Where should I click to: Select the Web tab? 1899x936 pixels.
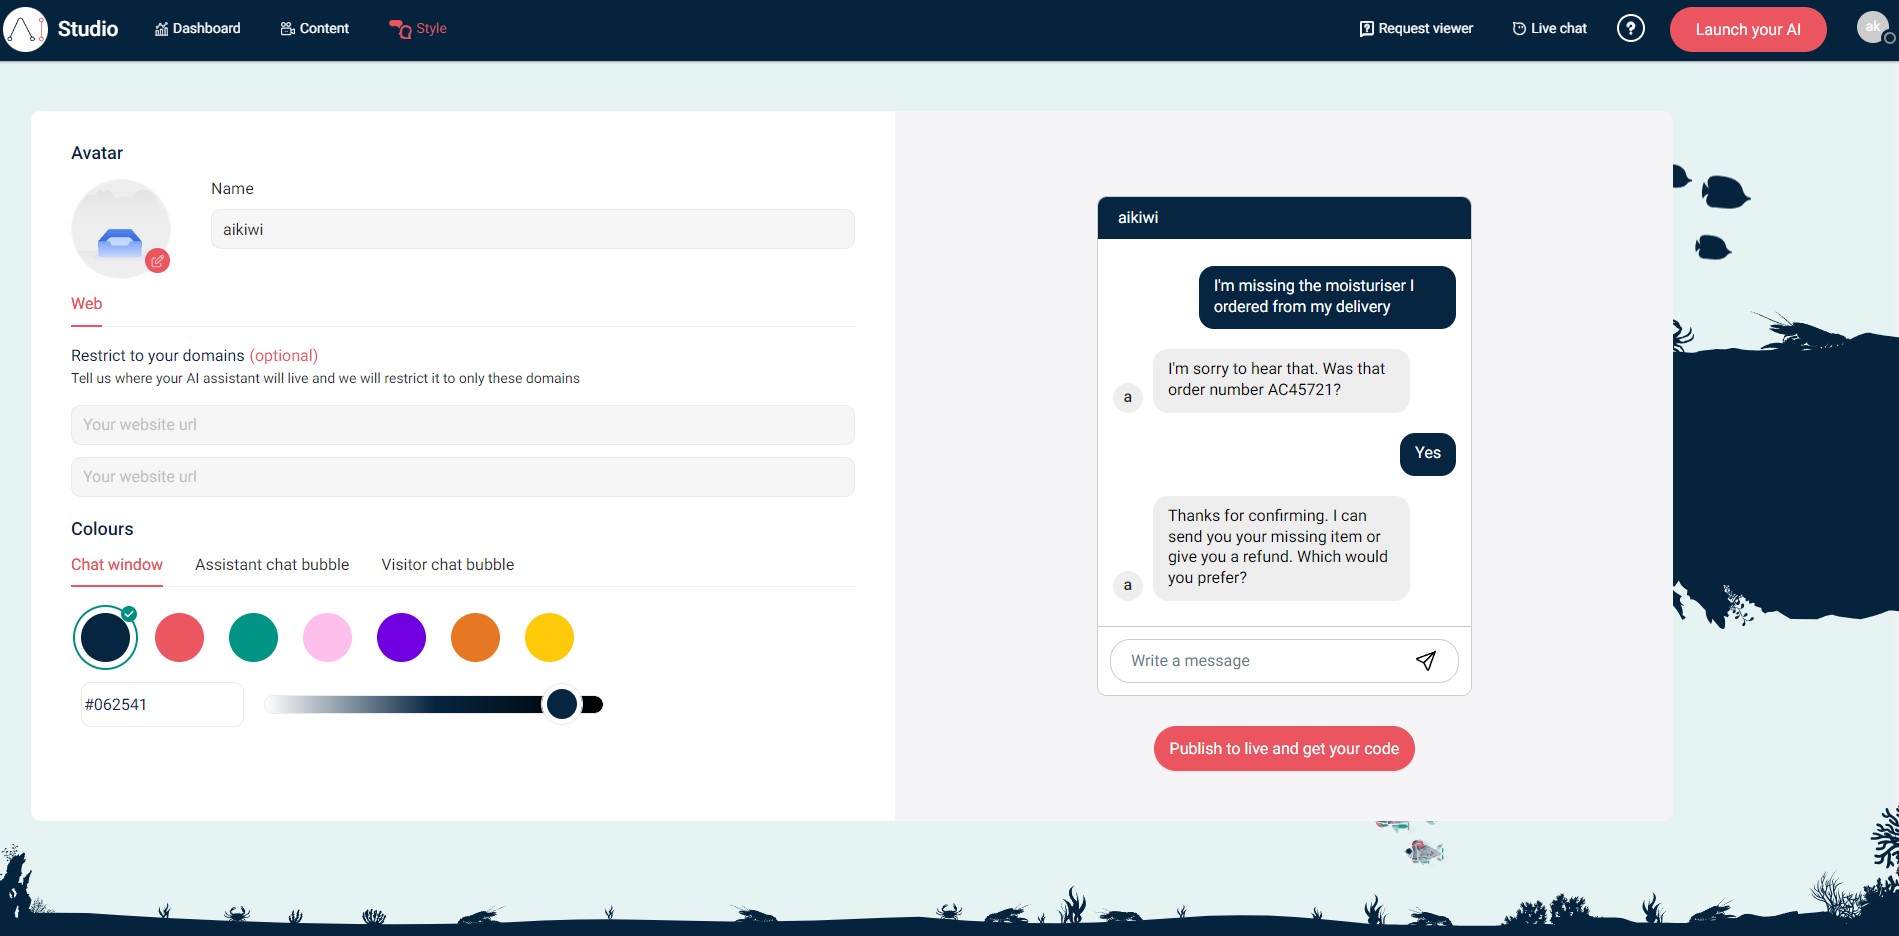pyautogui.click(x=86, y=304)
